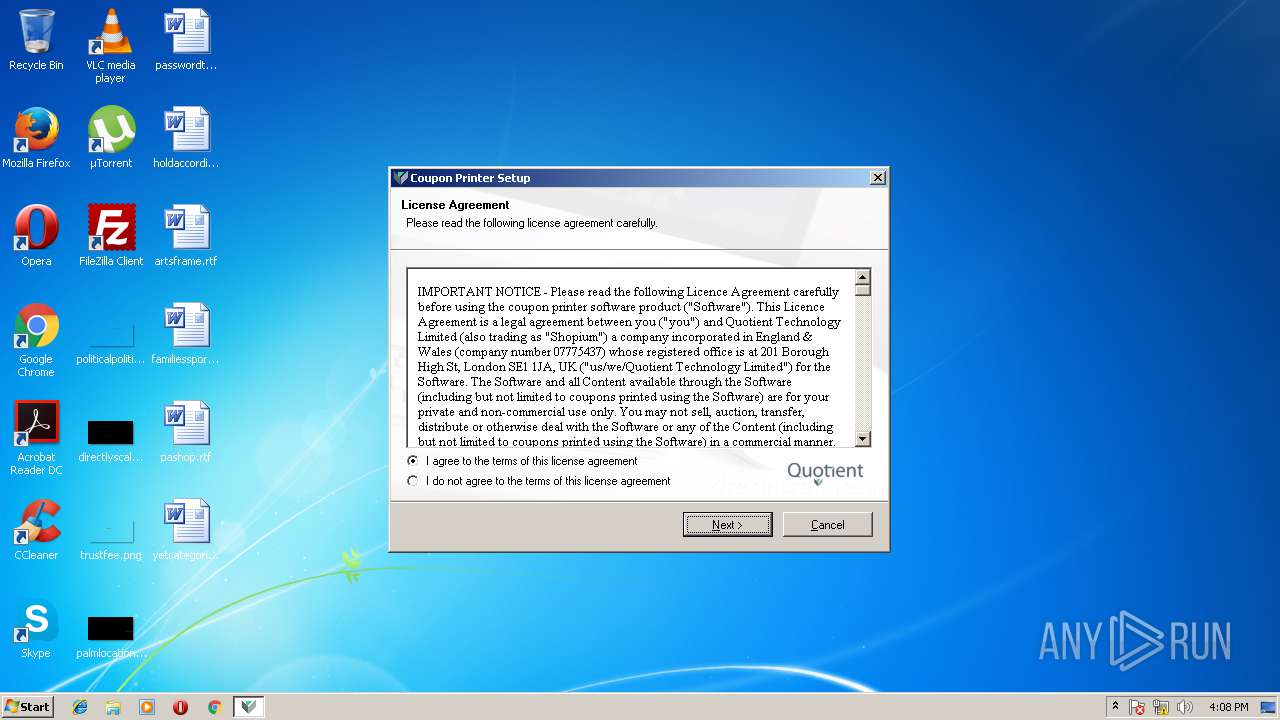Screen dimensions: 1280x720
Task: Open the µTorrent desktop shortcut
Action: (110, 138)
